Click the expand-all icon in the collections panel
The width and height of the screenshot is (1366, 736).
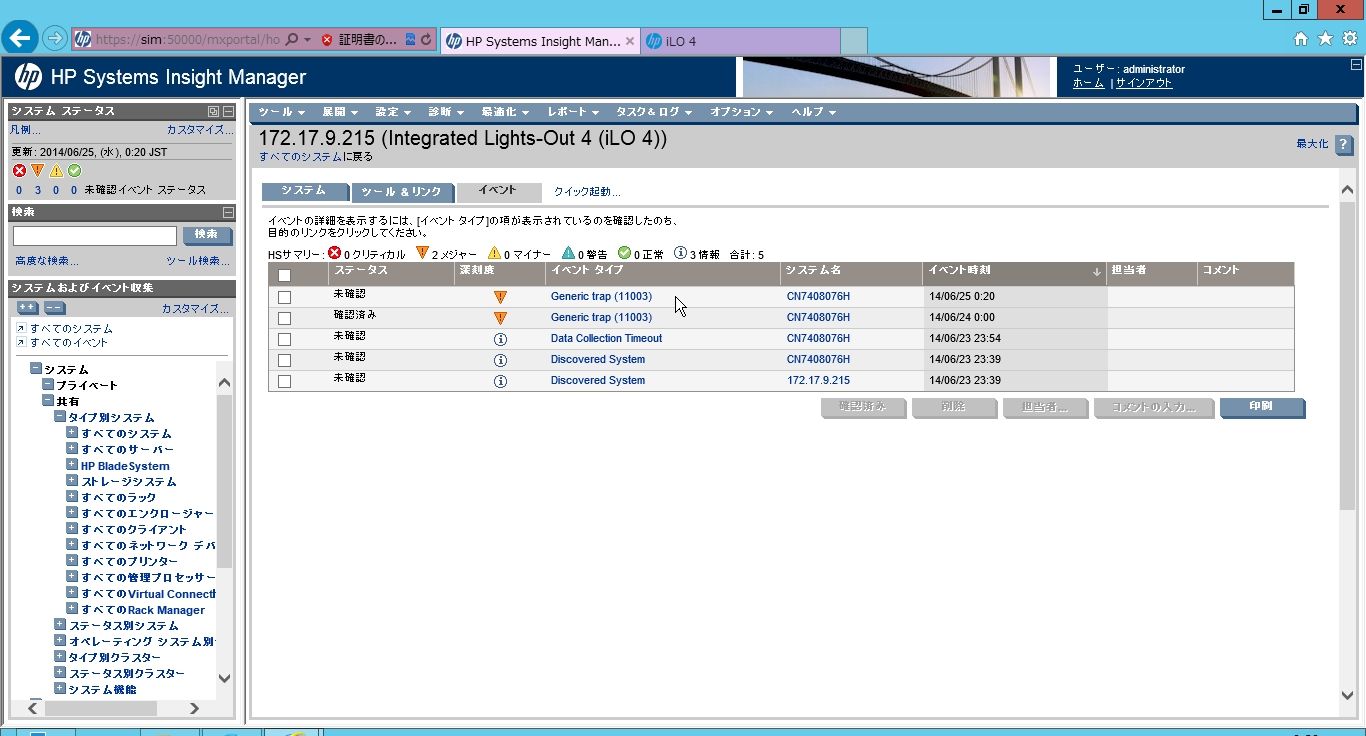[28, 308]
